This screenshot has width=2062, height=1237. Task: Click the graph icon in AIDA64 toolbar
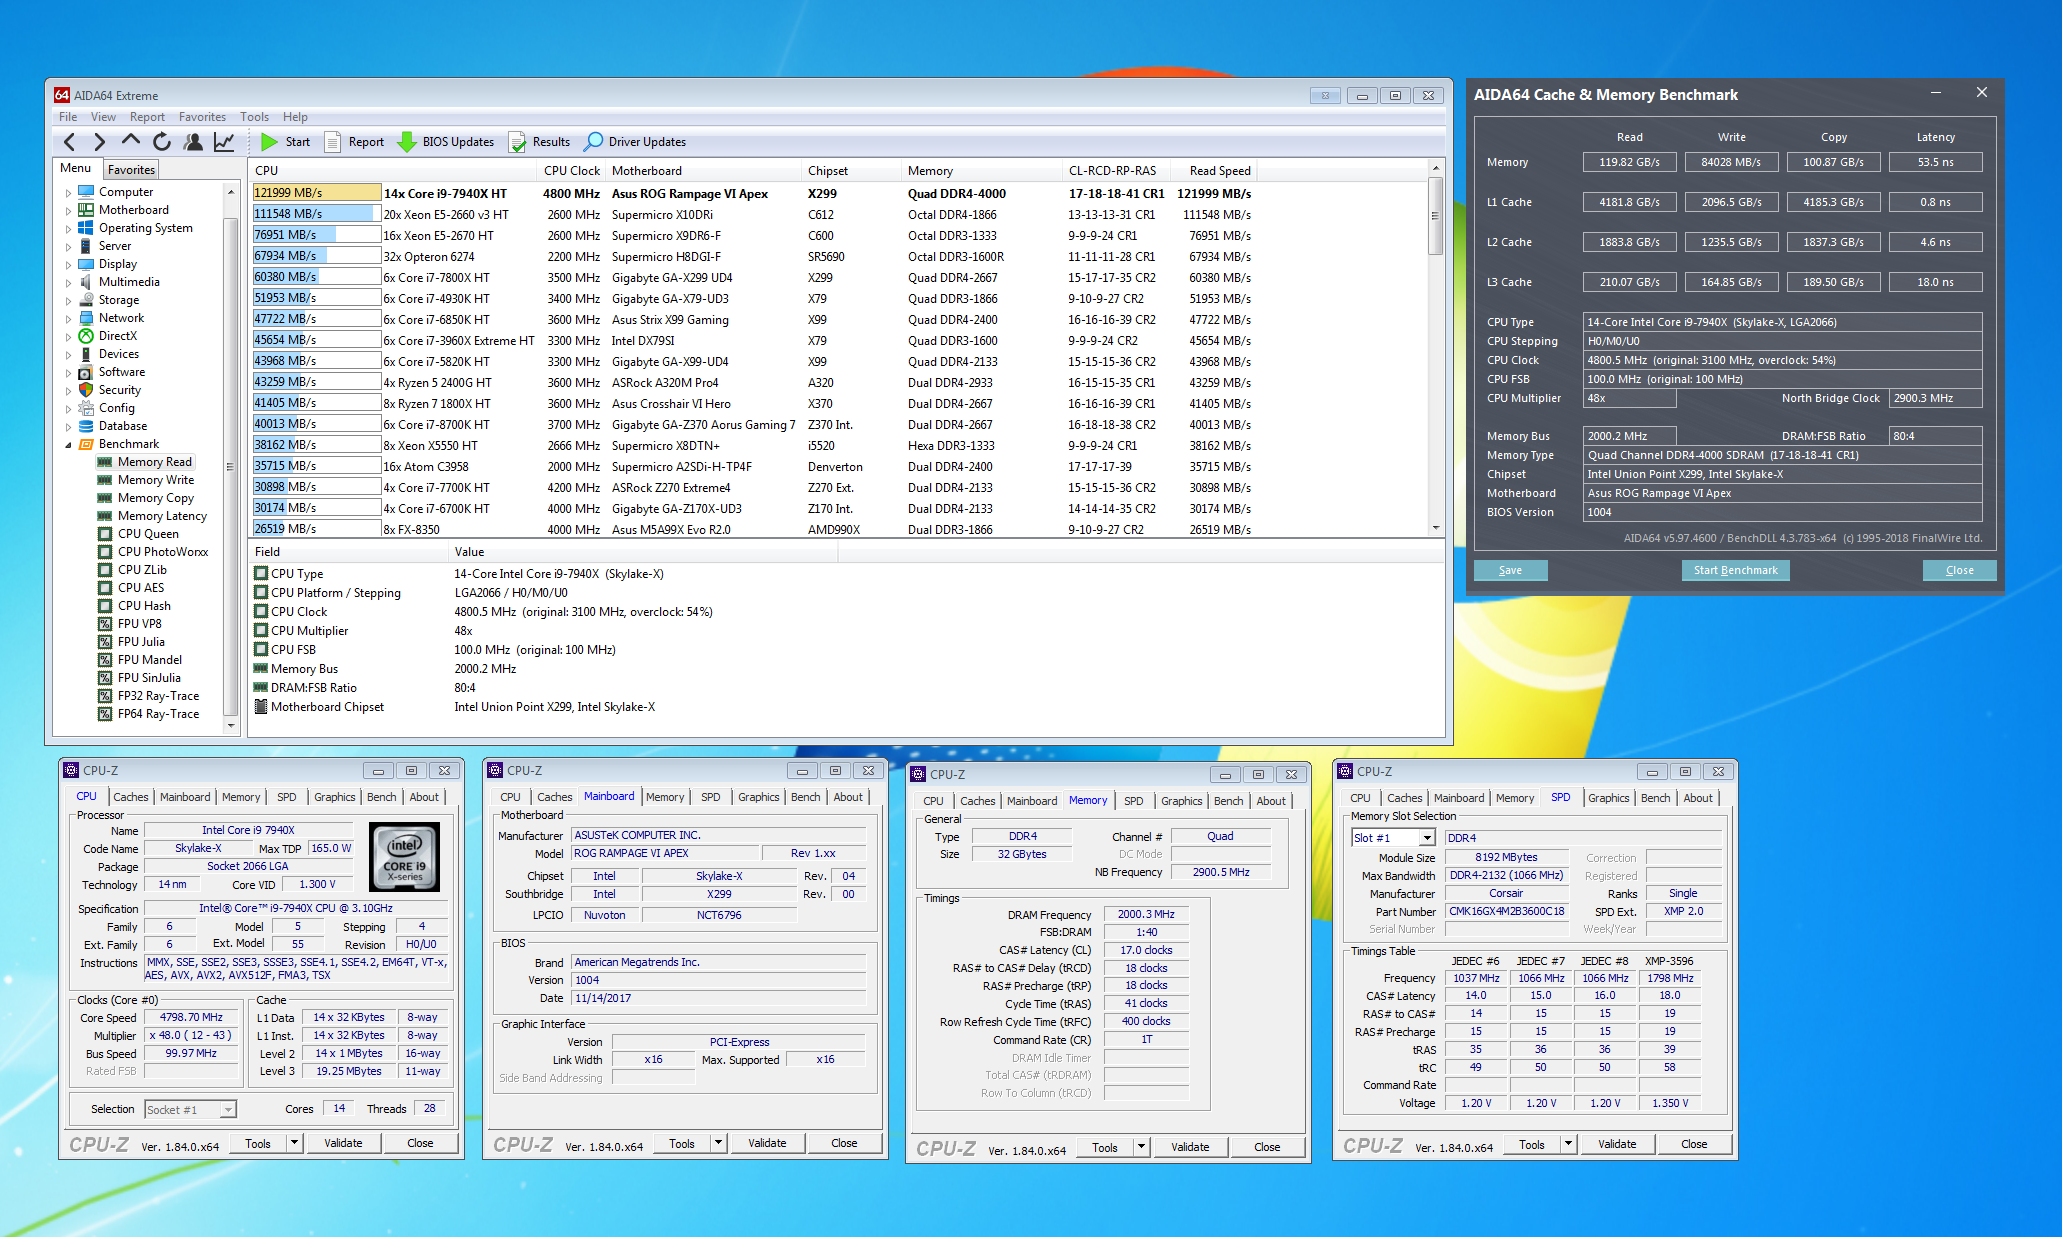(x=224, y=142)
